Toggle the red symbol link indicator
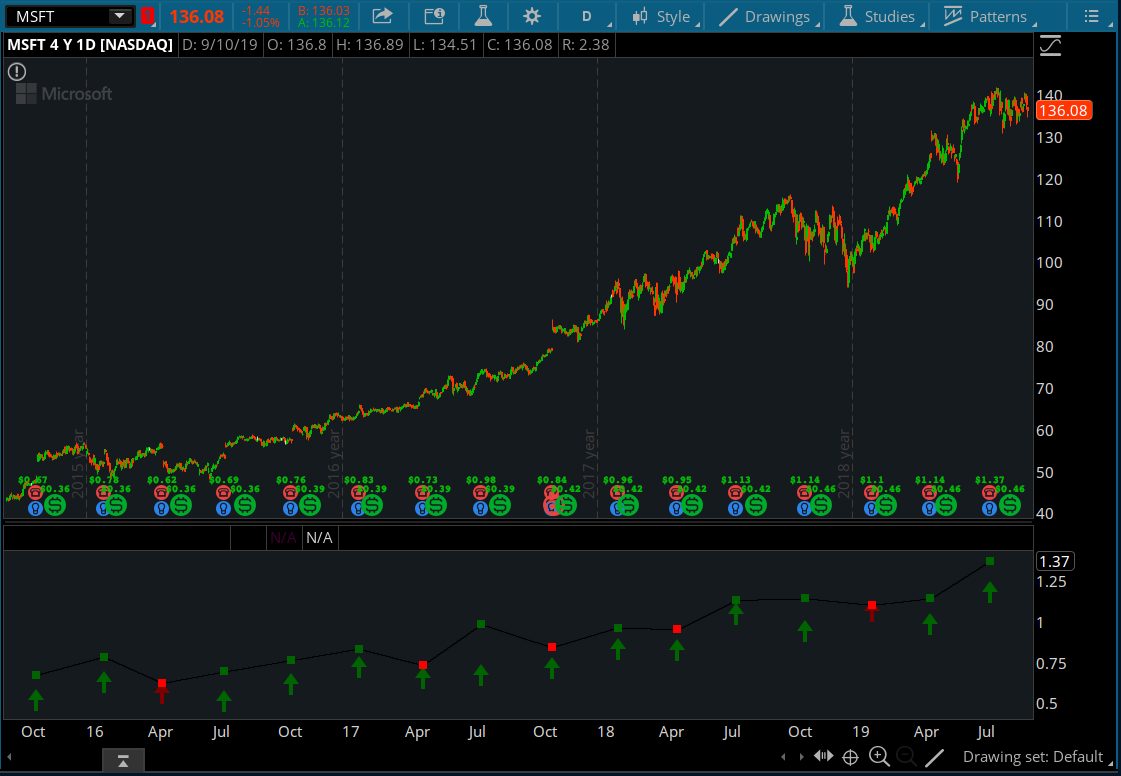The height and width of the screenshot is (776, 1121). coord(147,16)
